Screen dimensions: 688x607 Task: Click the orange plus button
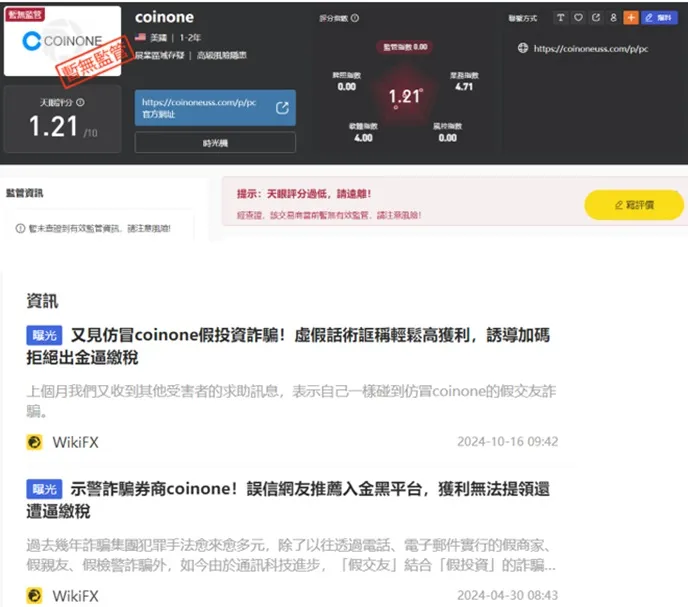pos(631,18)
